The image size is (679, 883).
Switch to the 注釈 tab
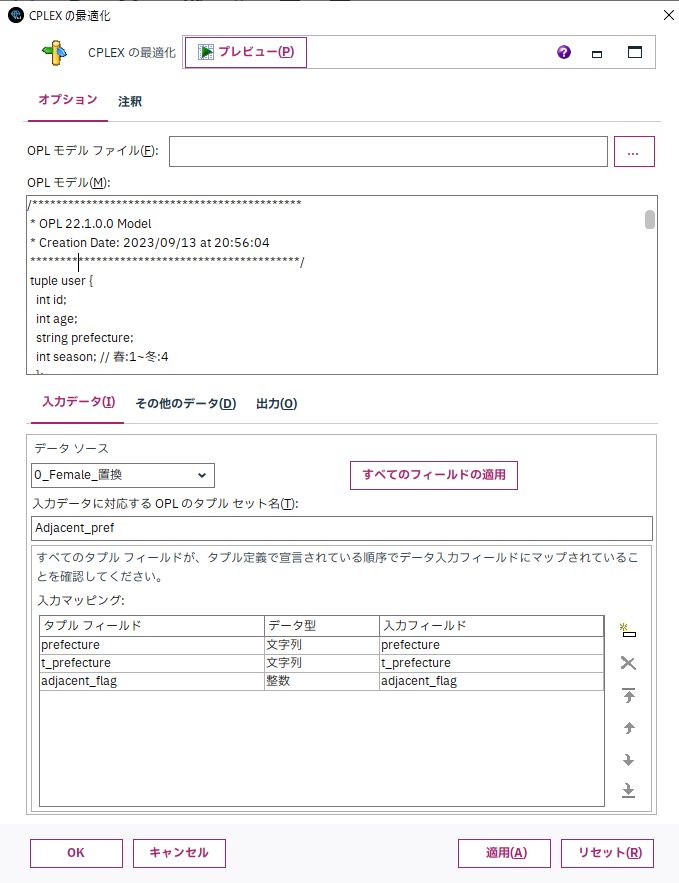(129, 101)
